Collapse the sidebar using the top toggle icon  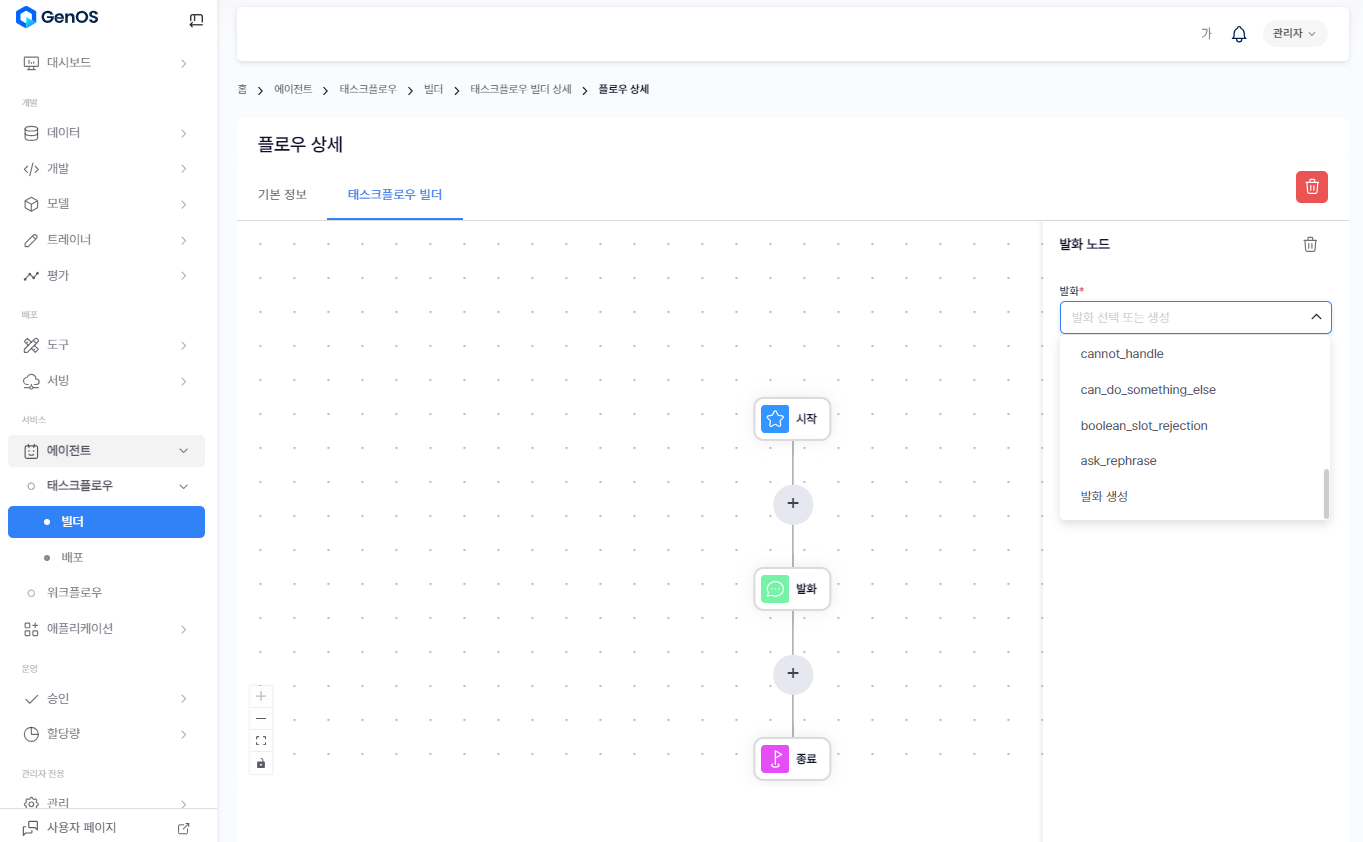point(196,19)
